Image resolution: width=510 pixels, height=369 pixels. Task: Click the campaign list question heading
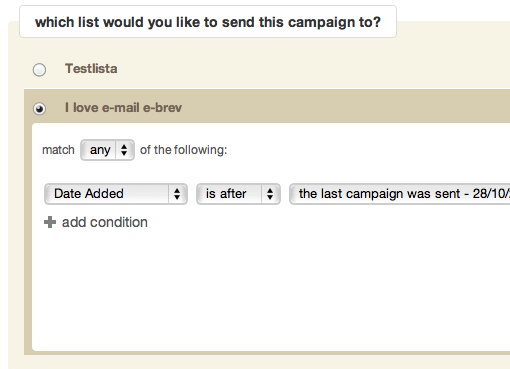click(208, 22)
